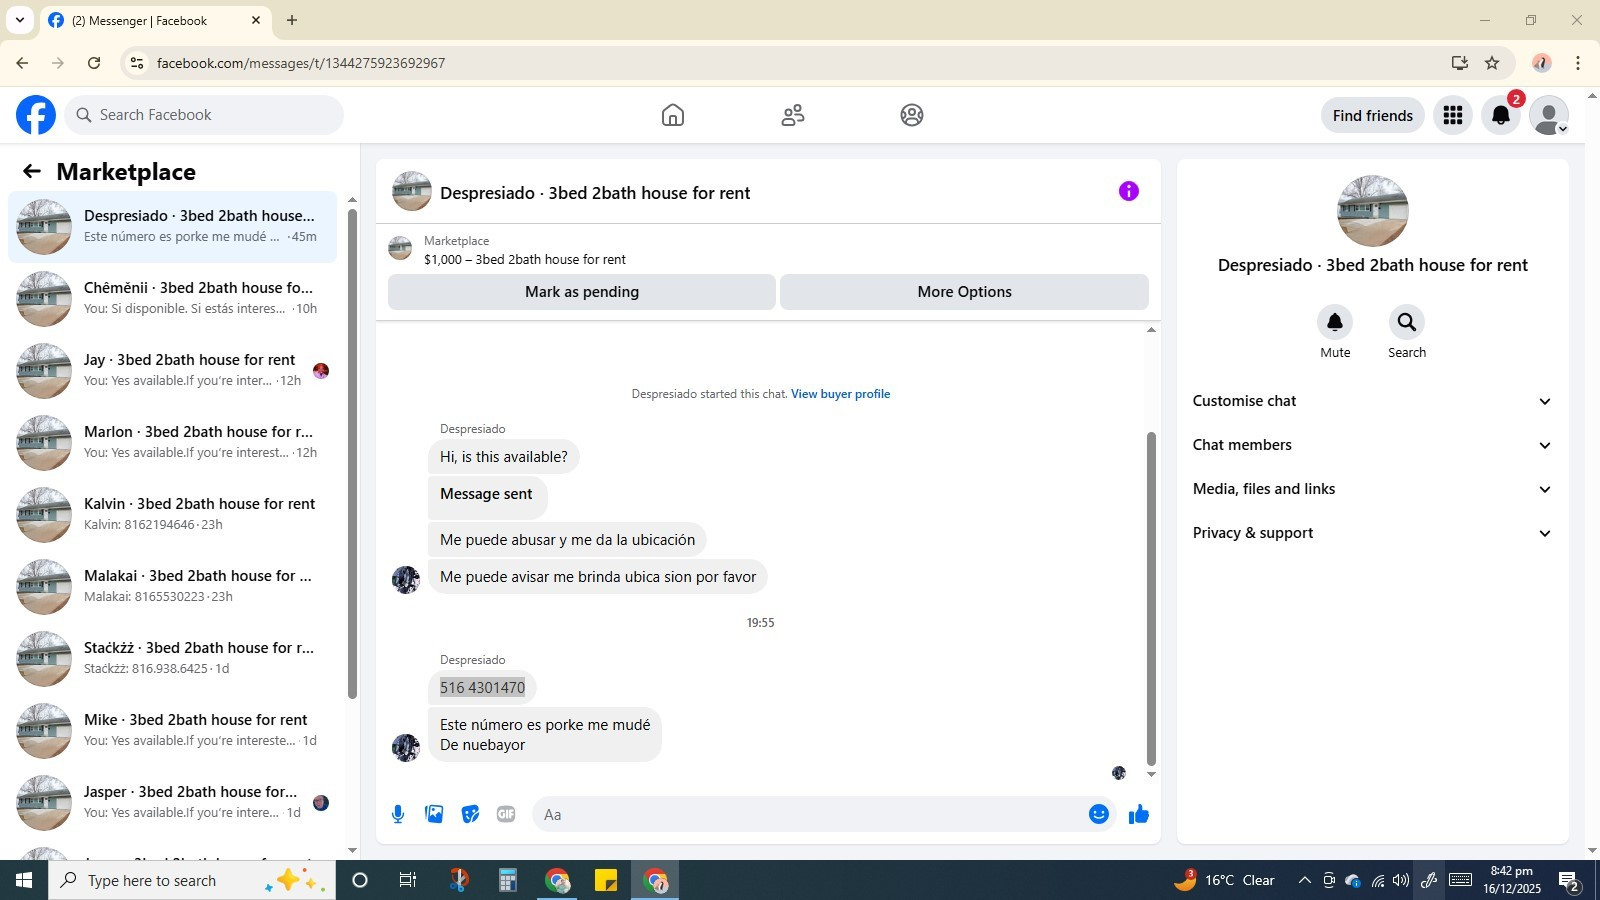The height and width of the screenshot is (900, 1600).
Task: Open View buyer profile link
Action: tap(840, 394)
